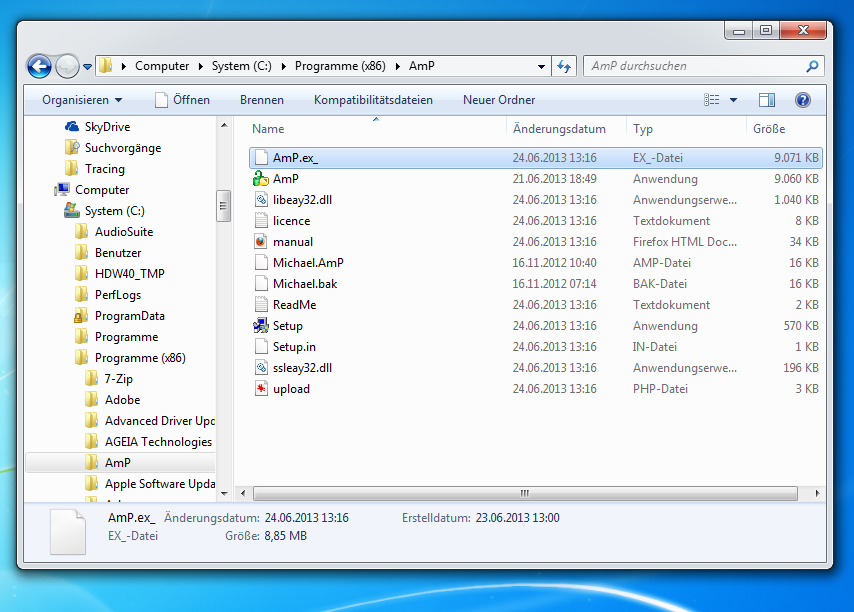Open the address bar history dropdown
854x612 pixels.
pyautogui.click(x=541, y=66)
